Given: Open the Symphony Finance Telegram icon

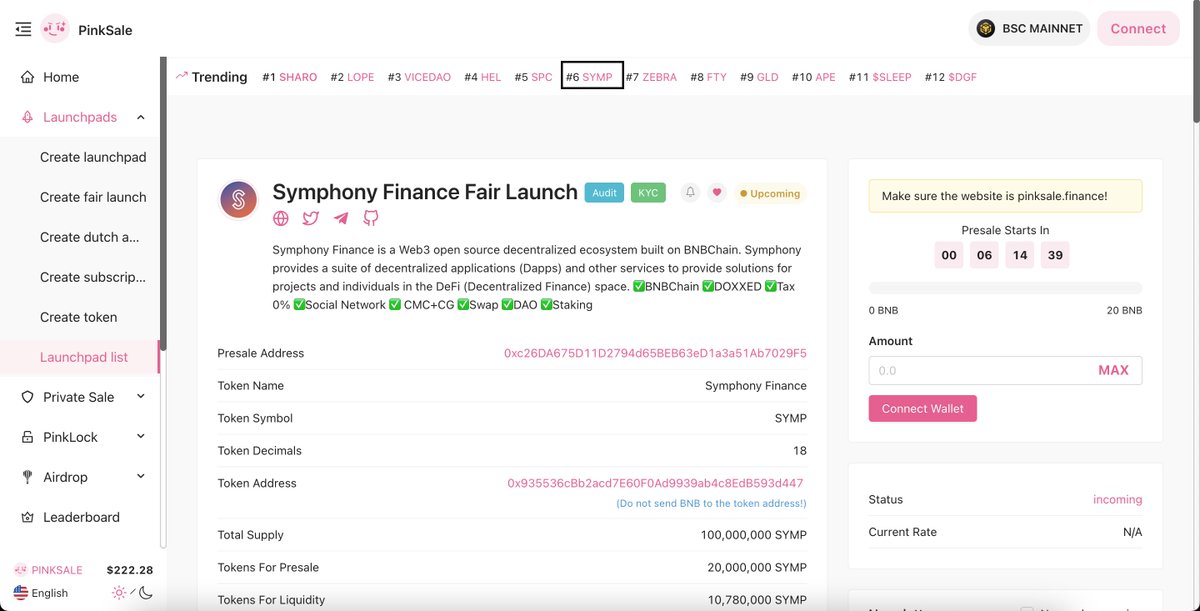Looking at the screenshot, I should [341, 218].
